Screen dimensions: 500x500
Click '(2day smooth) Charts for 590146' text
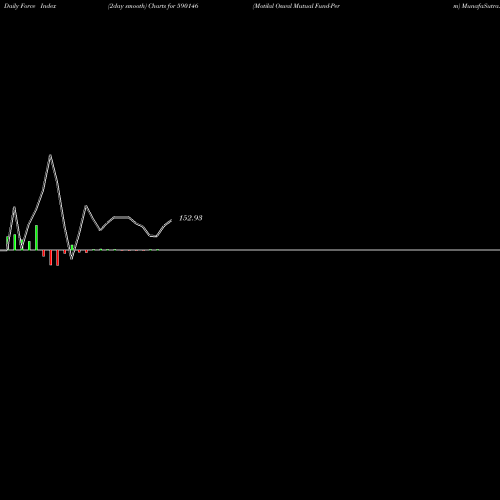153,6
